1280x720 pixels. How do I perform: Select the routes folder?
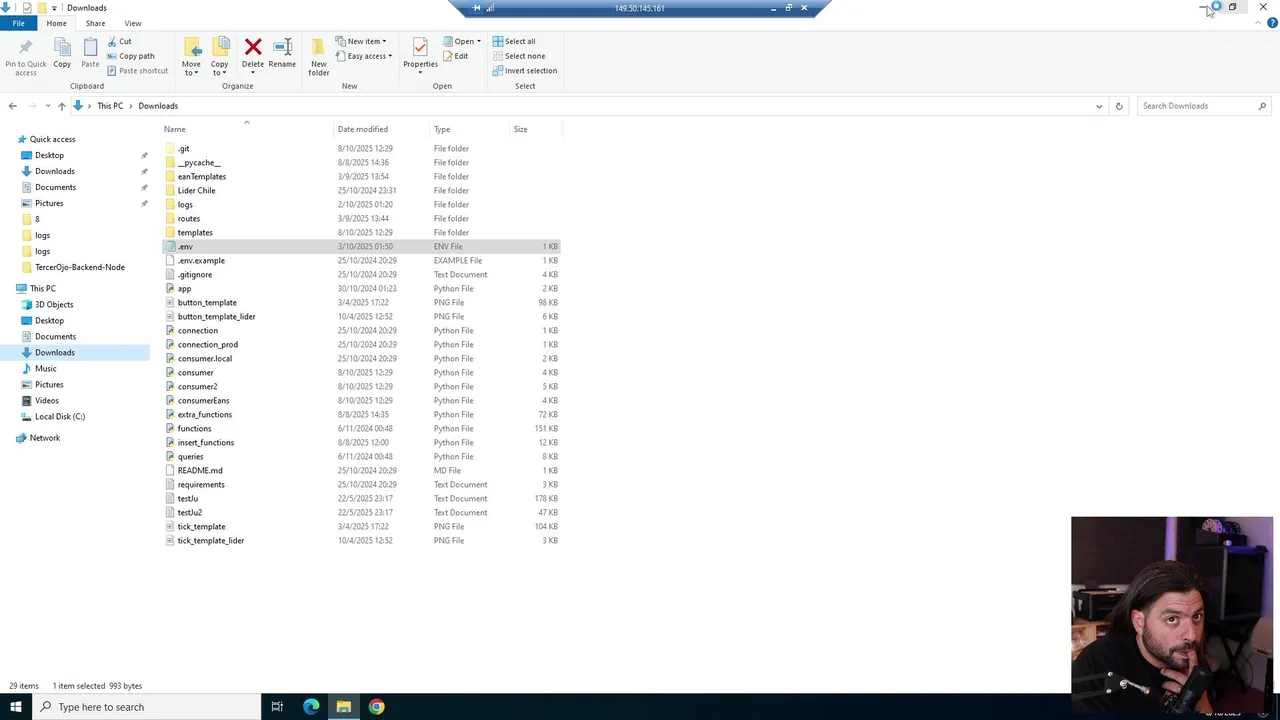(x=189, y=218)
